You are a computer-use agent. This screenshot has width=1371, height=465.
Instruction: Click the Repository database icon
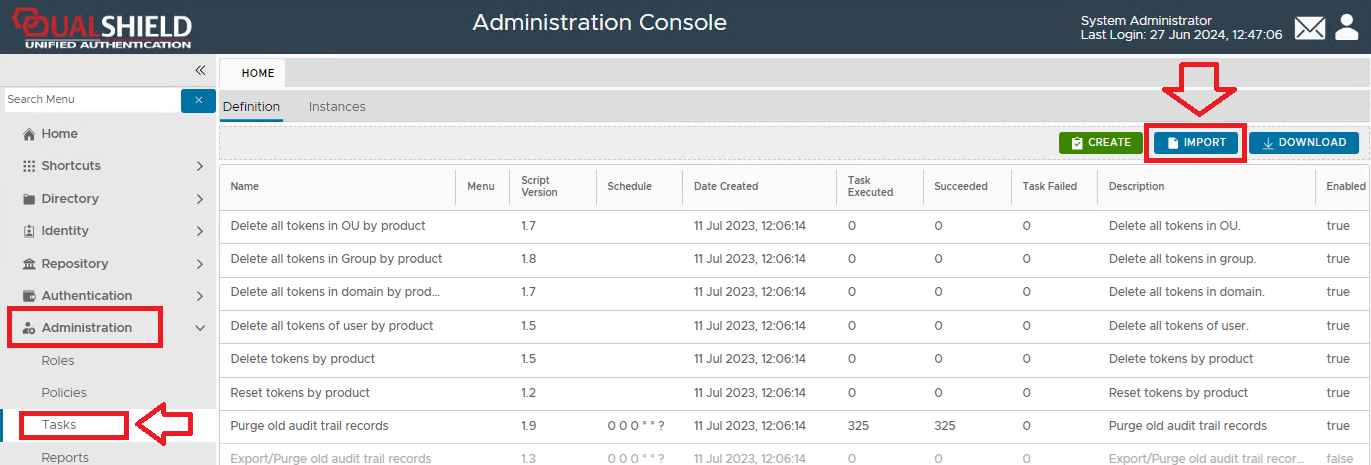click(x=29, y=264)
